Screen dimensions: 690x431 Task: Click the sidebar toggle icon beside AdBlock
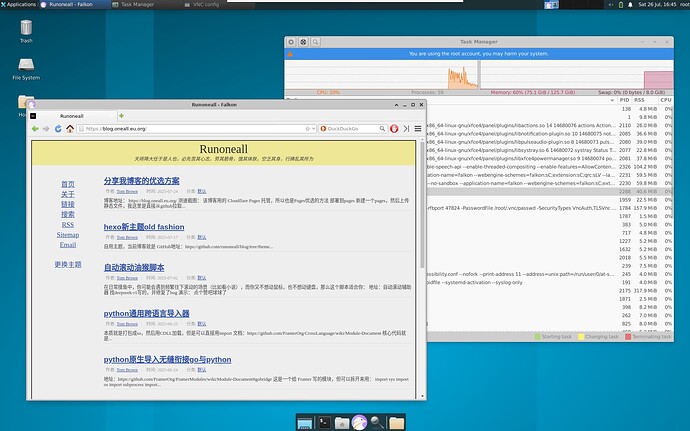[x=406, y=129]
